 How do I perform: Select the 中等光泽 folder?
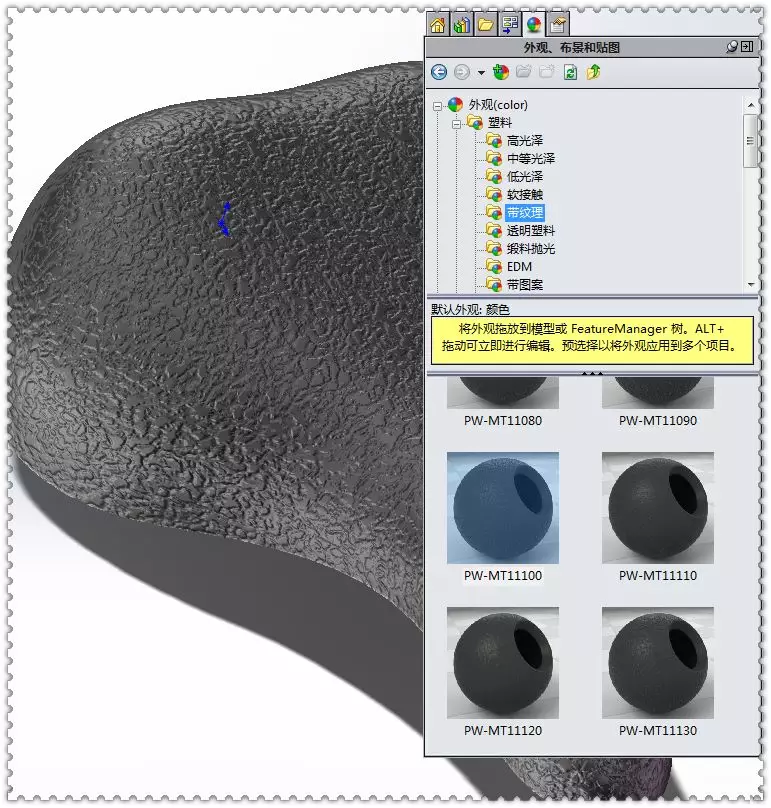(x=531, y=159)
